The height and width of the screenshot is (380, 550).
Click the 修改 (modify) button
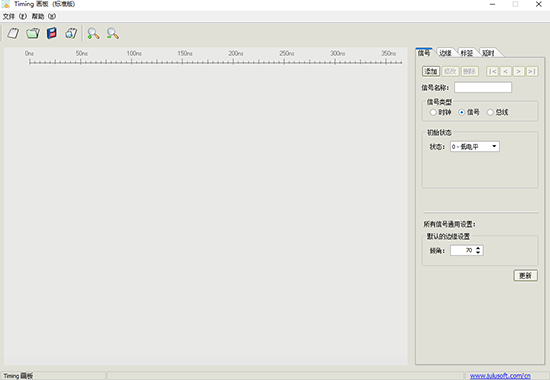click(450, 72)
